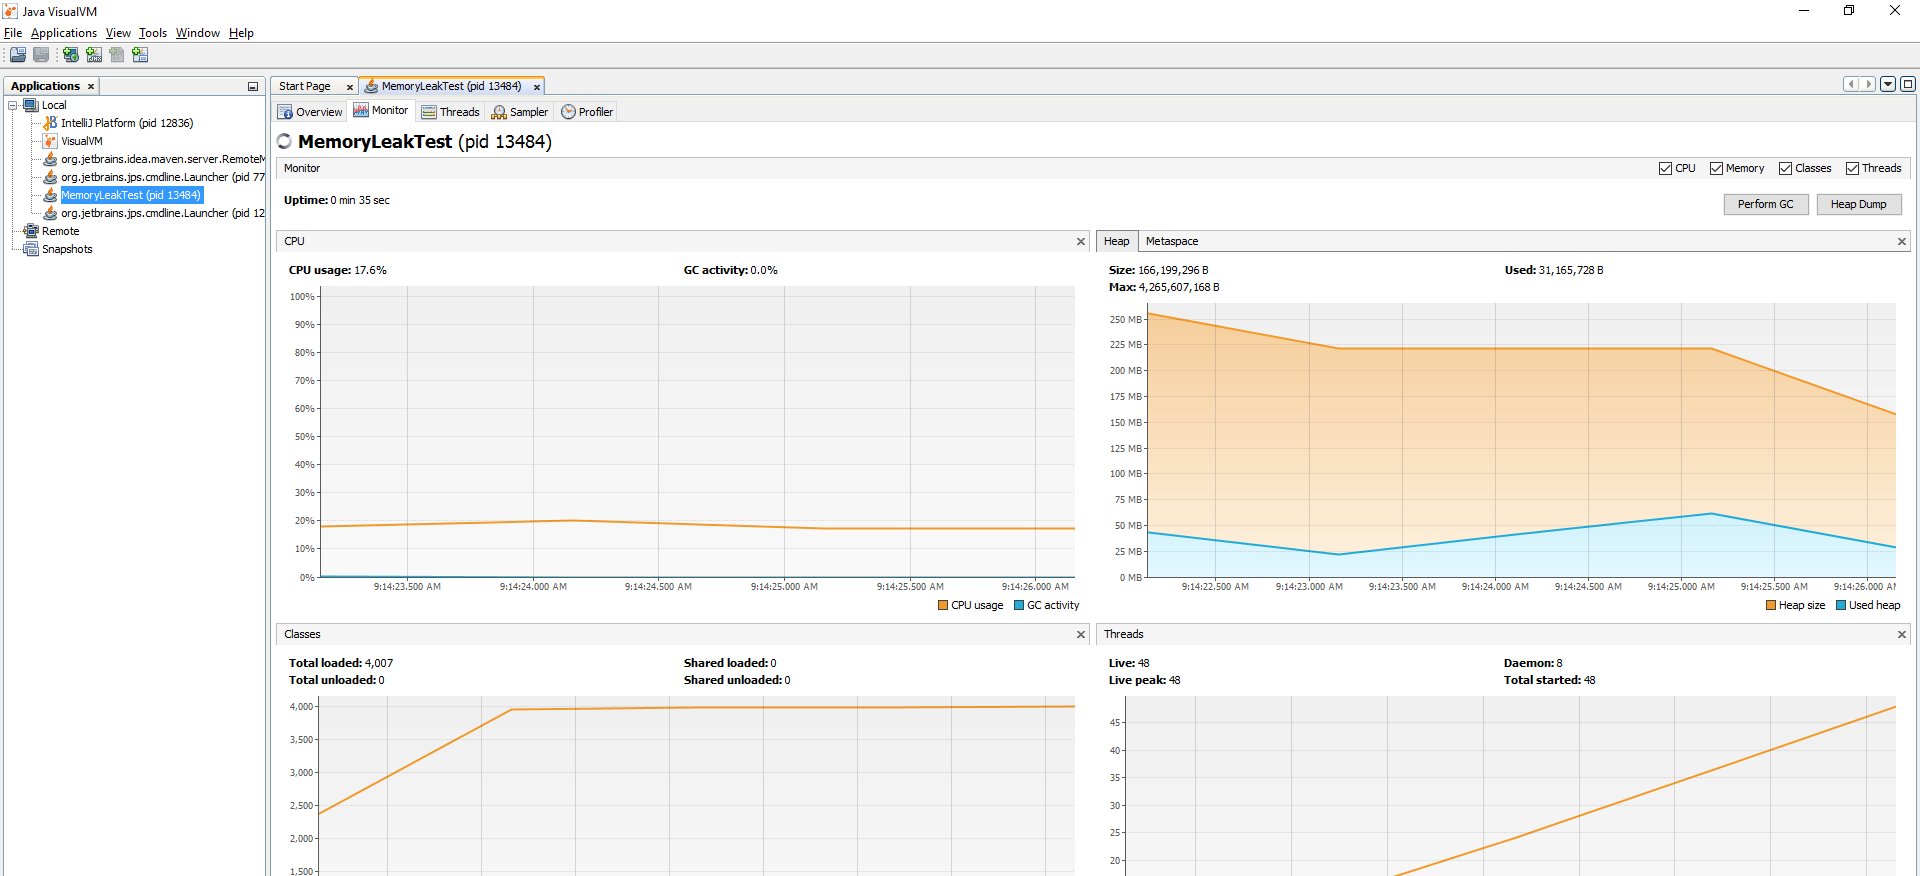Select MemoryLeakTest (pid 13484) tree entry
Screen dimensions: 1920x876
coord(131,195)
